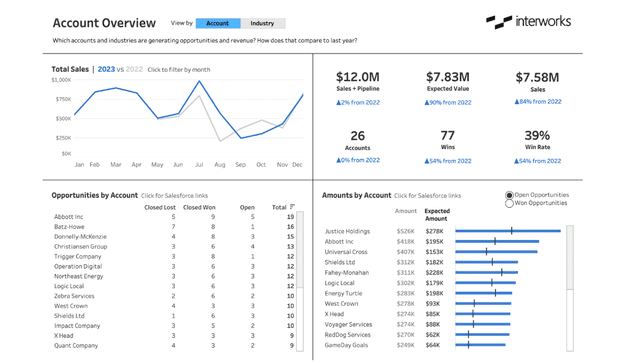This screenshot has width=640, height=363.
Task: Click Jul peak on the 2023 sales line
Action: click(199, 81)
